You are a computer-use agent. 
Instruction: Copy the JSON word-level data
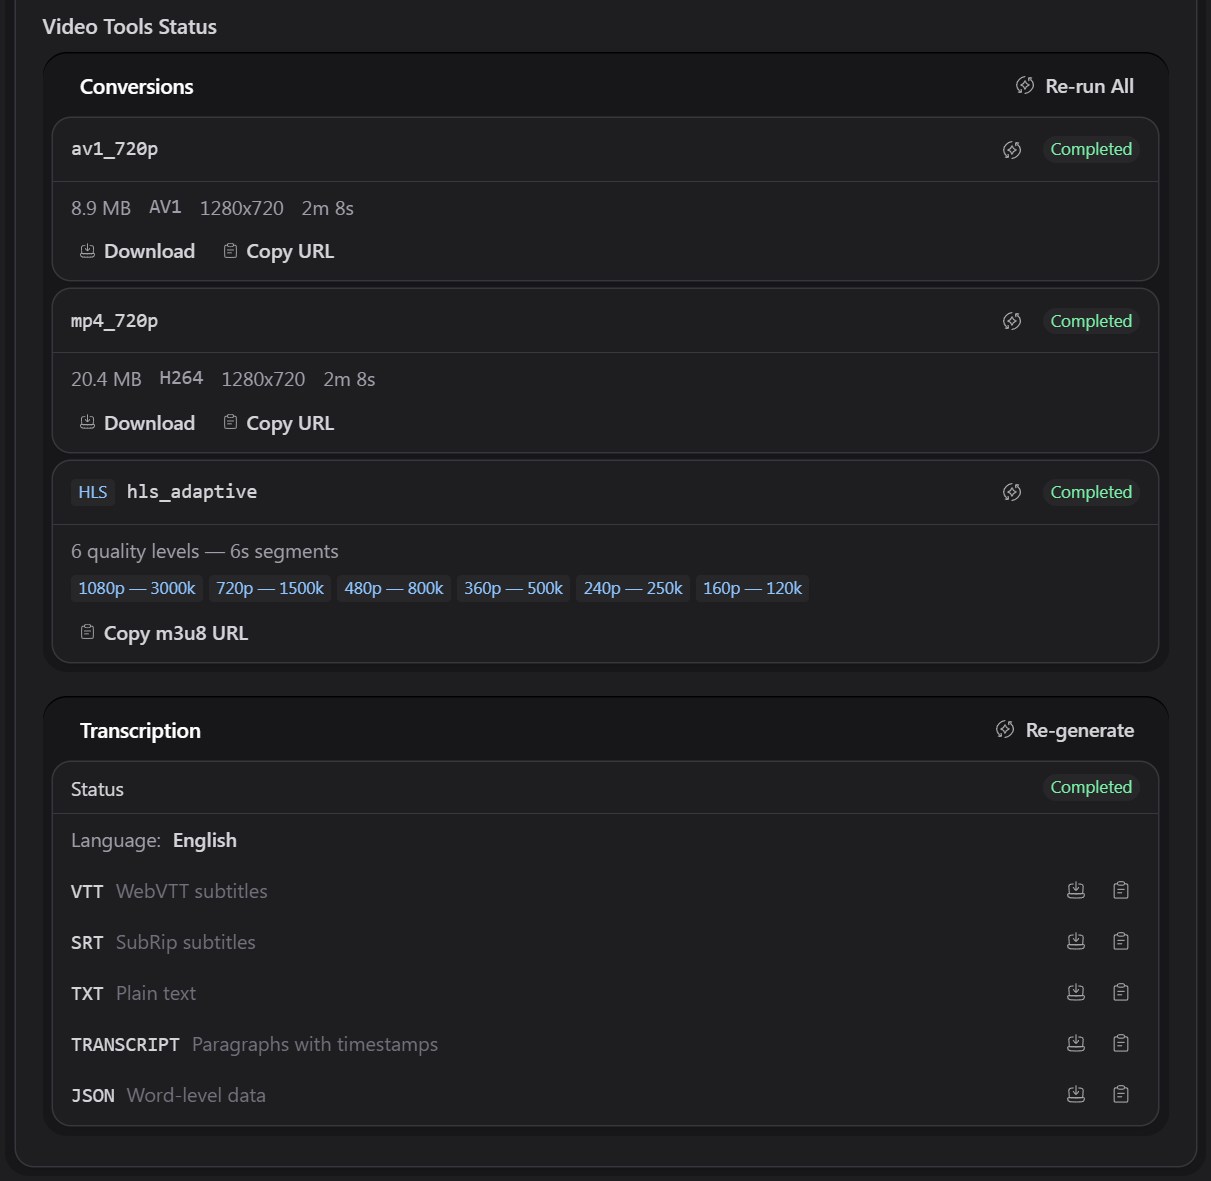(x=1121, y=1094)
